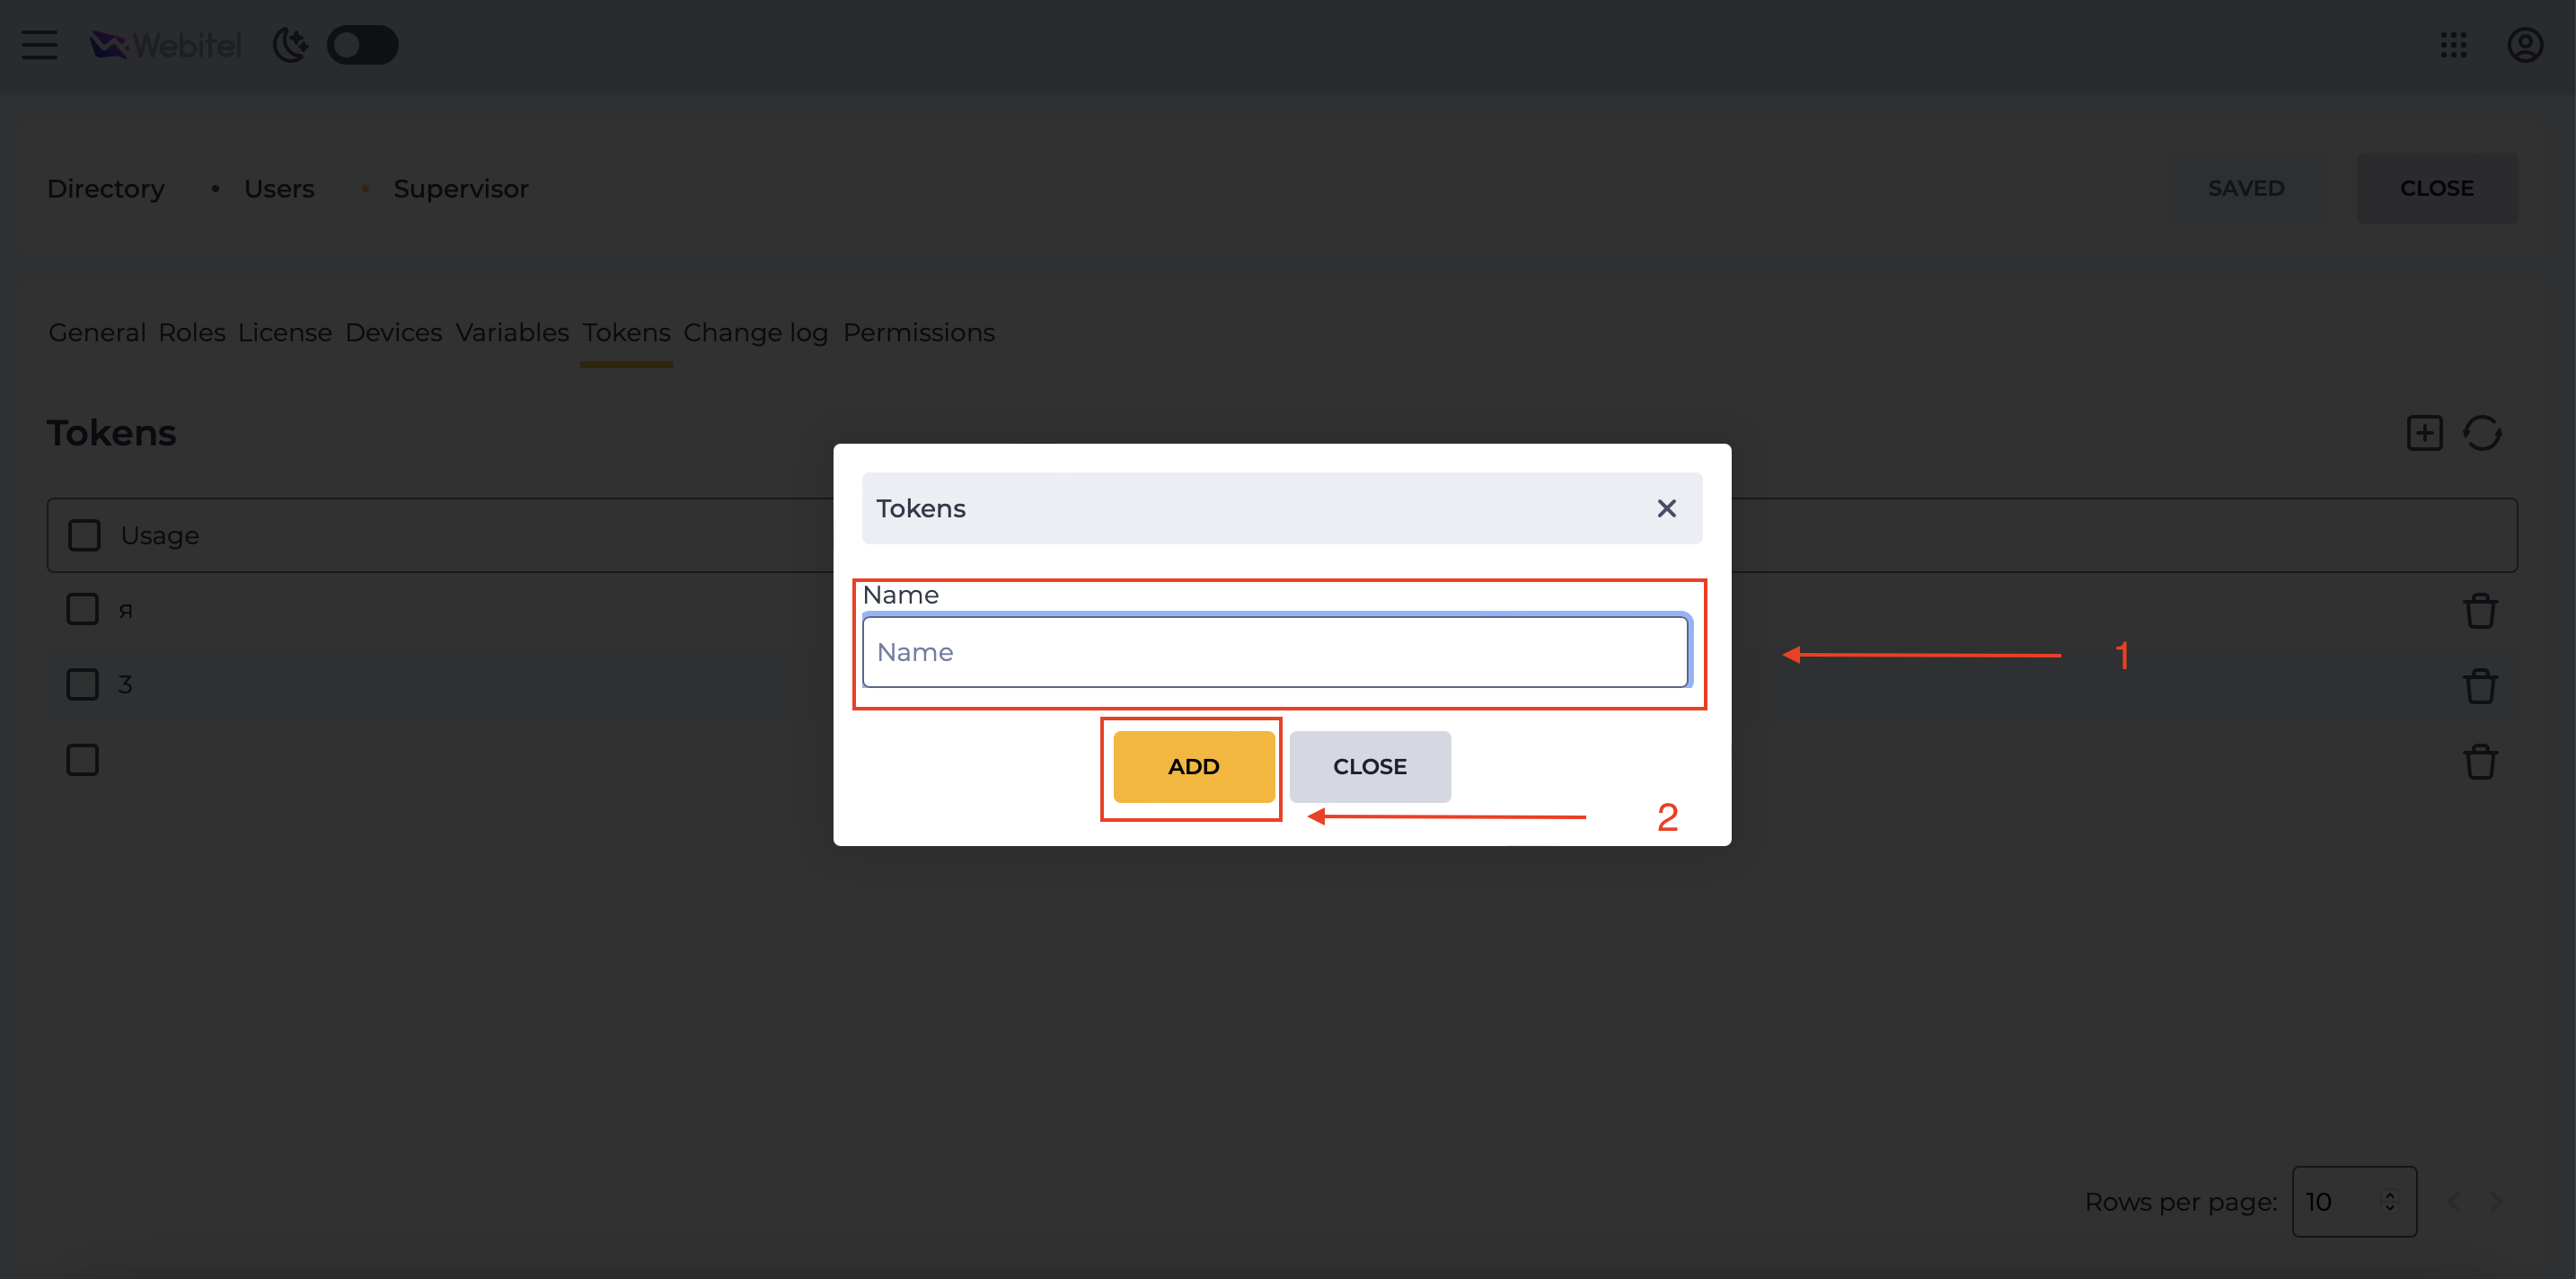Select all tokens via Usage header checkbox
This screenshot has height=1279, width=2576.
tap(84, 535)
